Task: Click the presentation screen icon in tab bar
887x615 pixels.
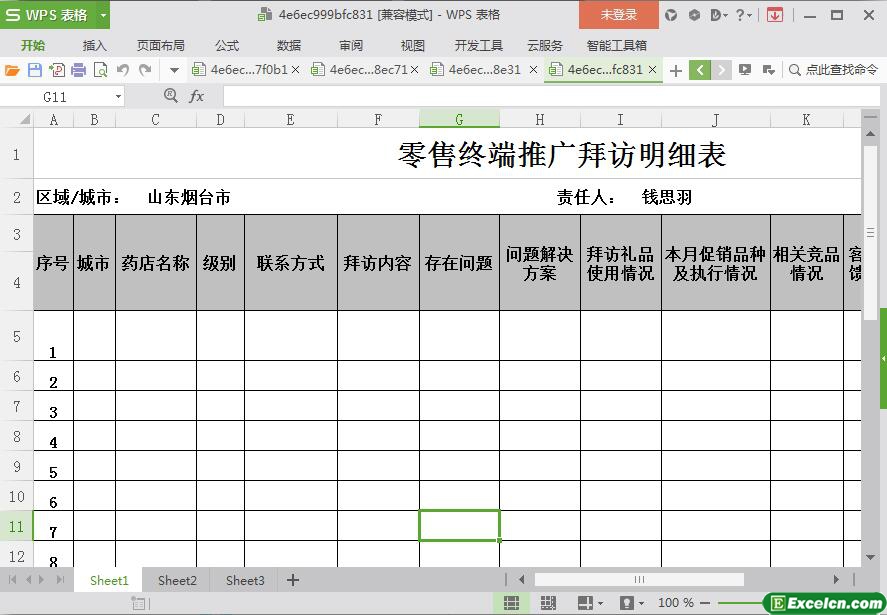Action: (745, 70)
